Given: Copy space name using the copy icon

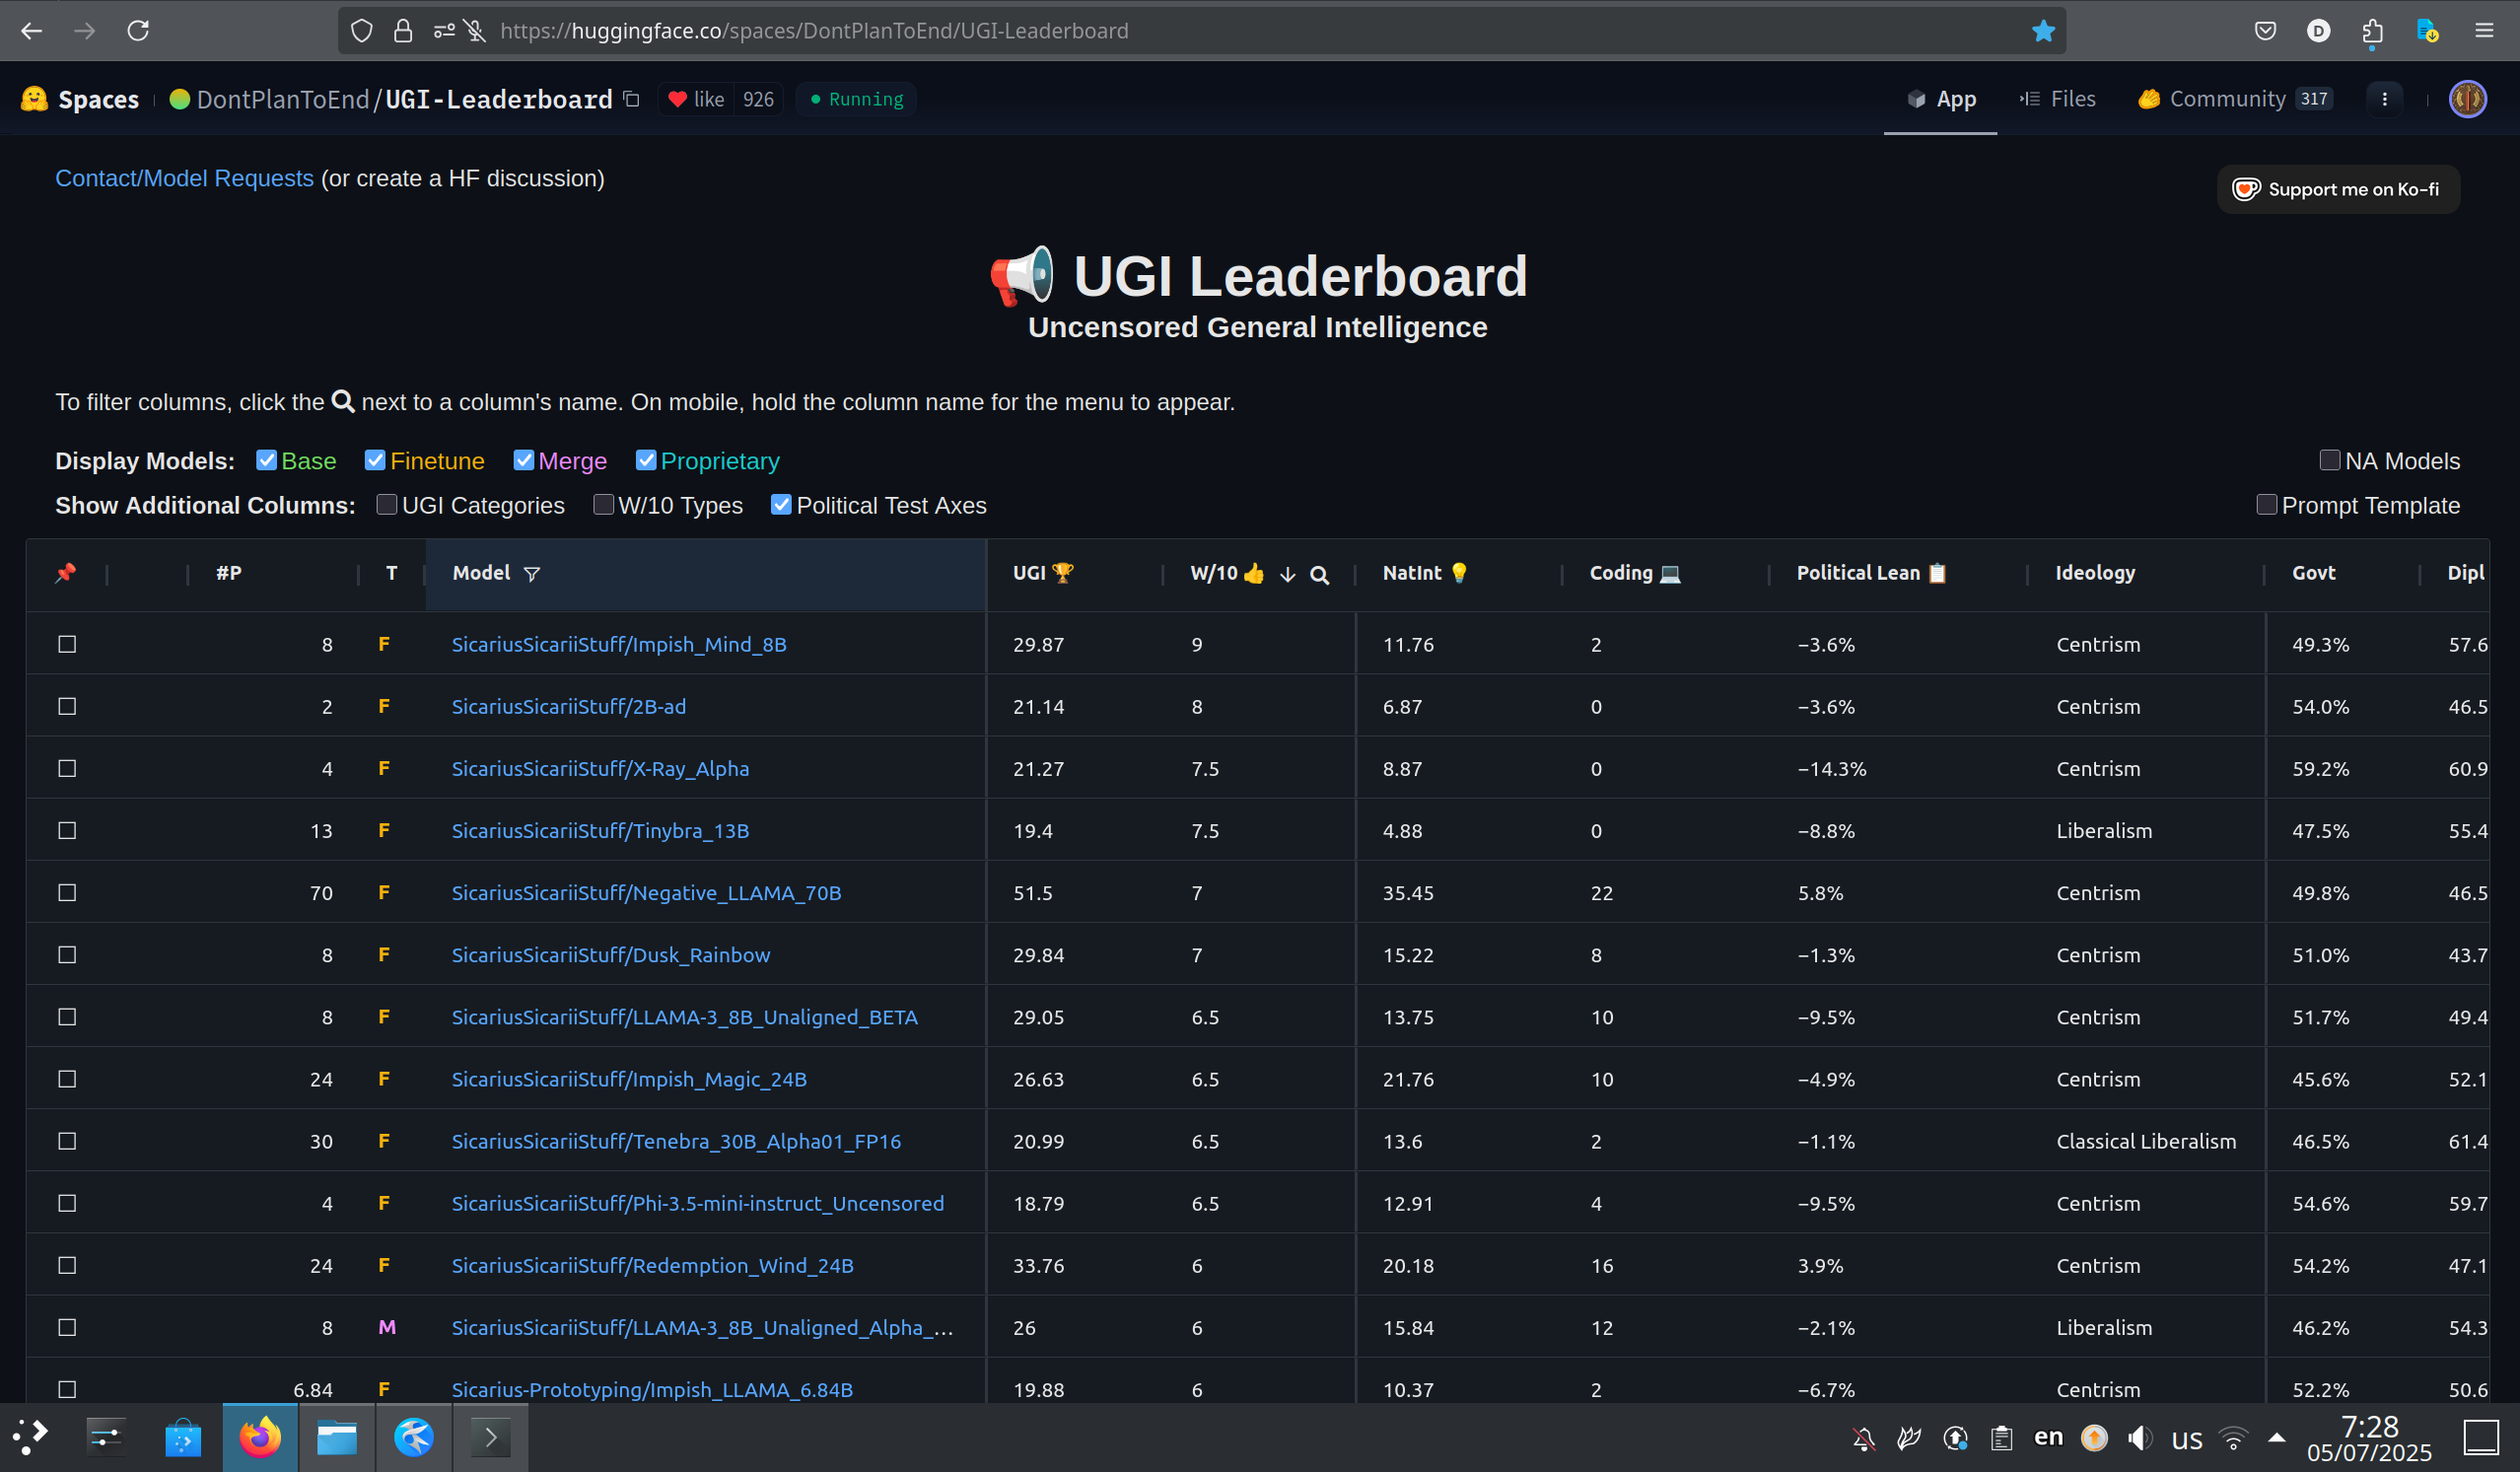Looking at the screenshot, I should (x=631, y=99).
